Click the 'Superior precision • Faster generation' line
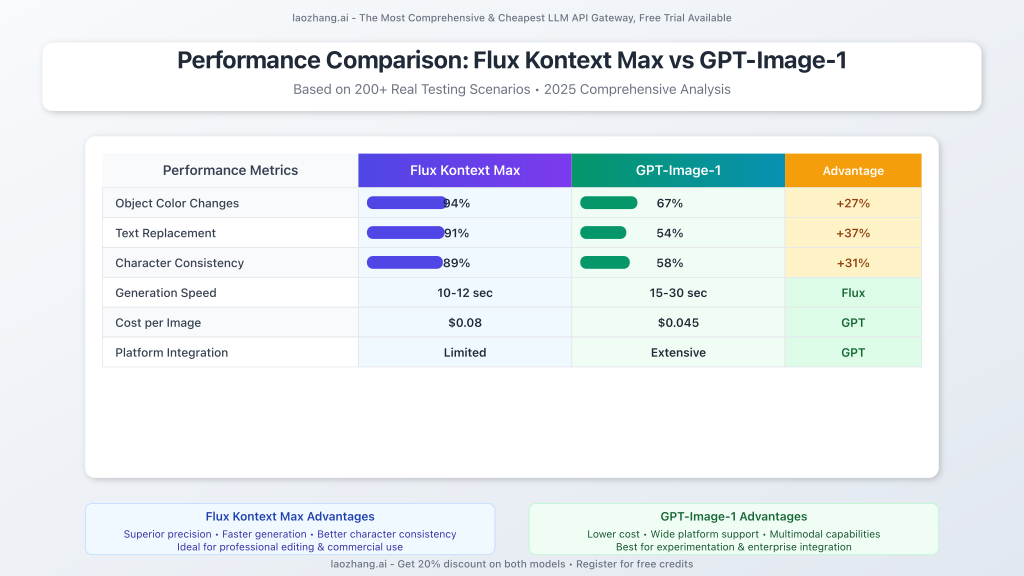This screenshot has height=576, width=1024. pos(290,534)
